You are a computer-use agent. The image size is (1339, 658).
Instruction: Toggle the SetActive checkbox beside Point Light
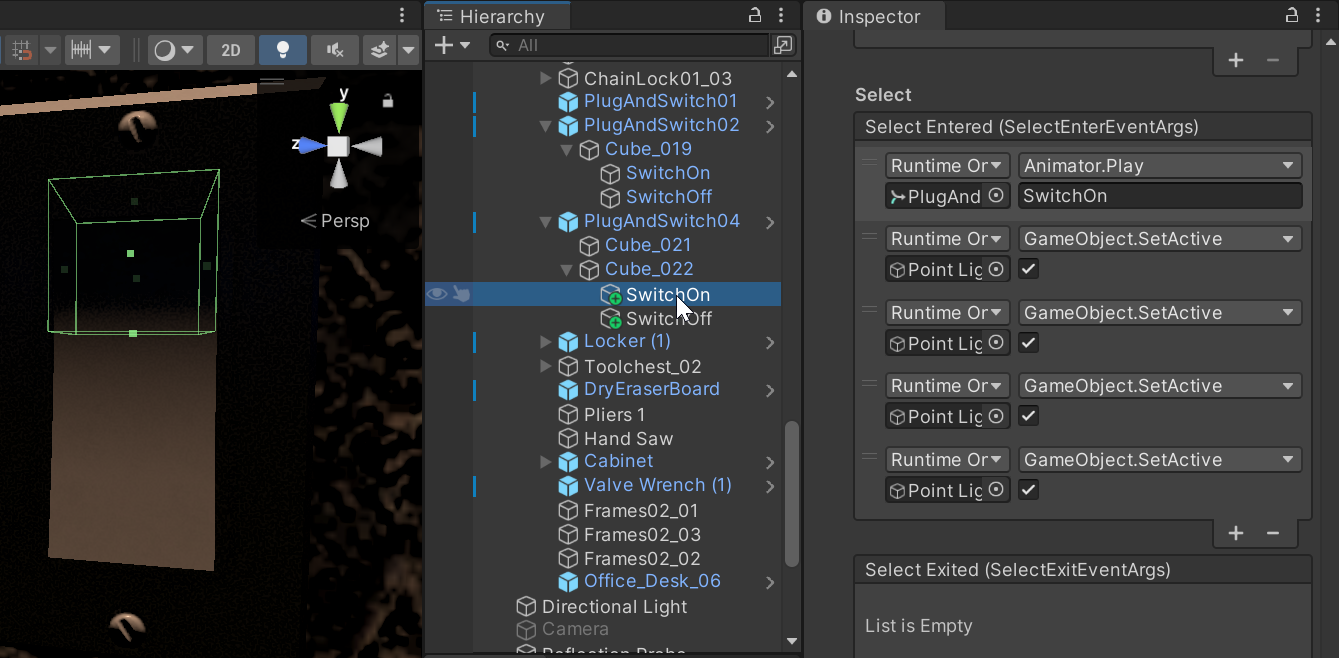(1028, 268)
